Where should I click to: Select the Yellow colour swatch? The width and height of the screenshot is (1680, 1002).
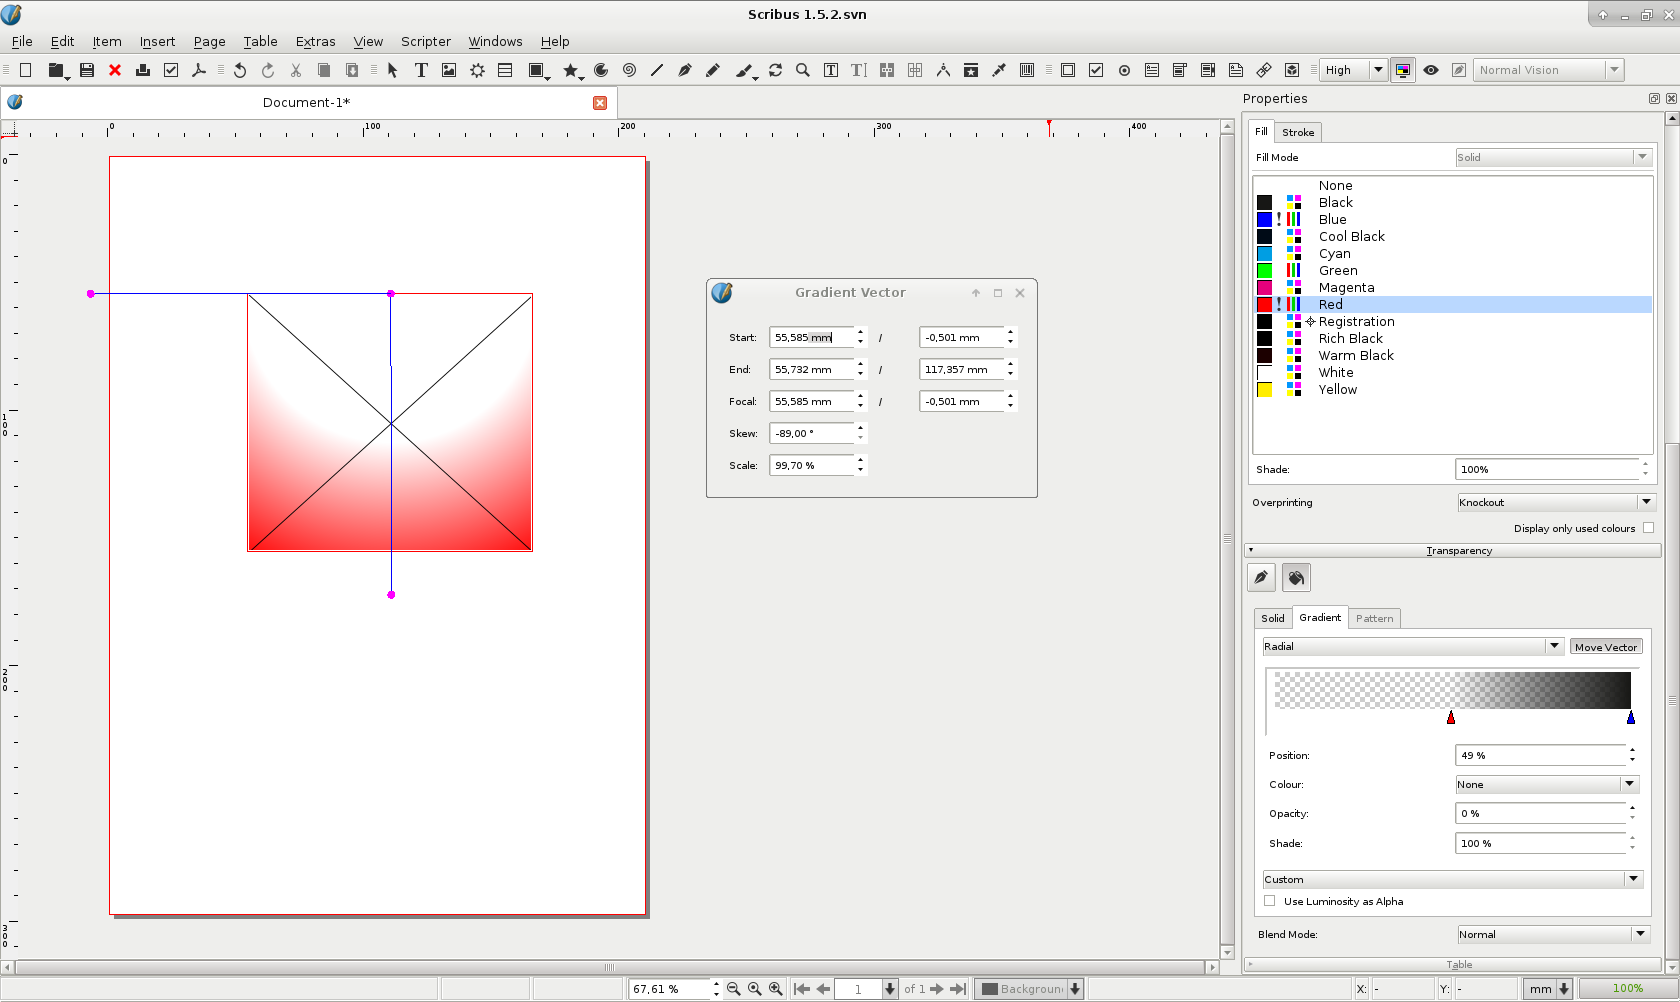click(1337, 390)
